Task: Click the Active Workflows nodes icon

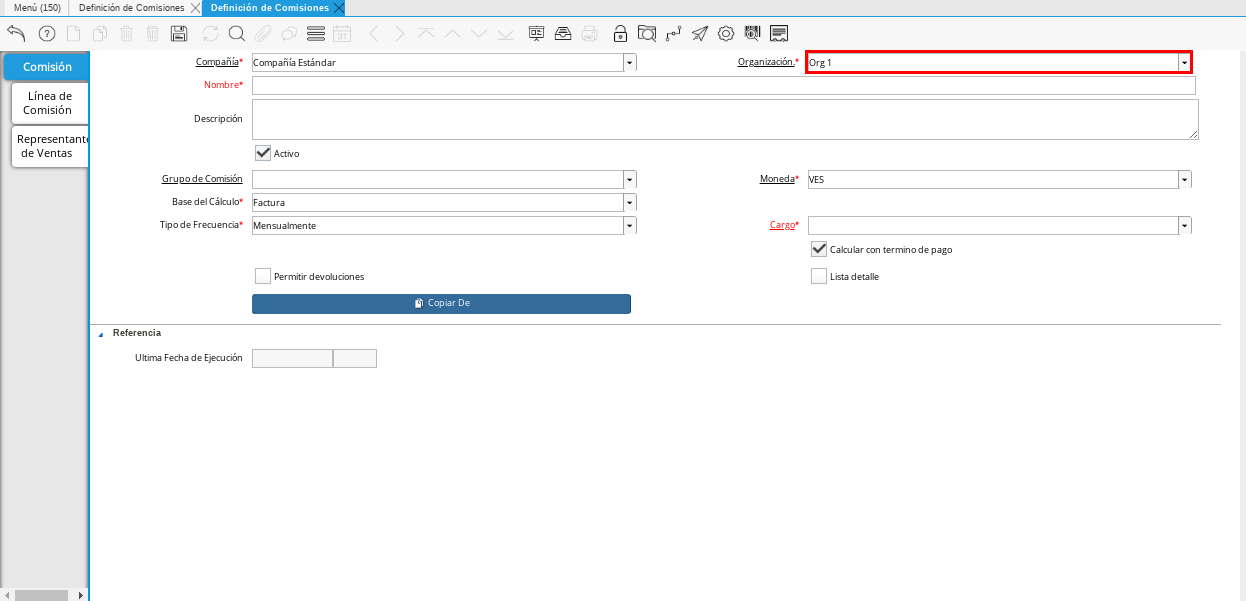Action: 673,33
